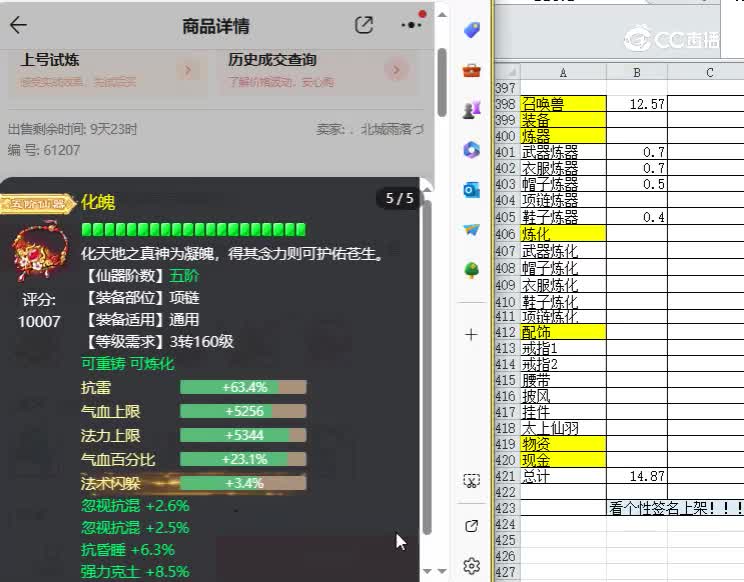
Task: Select column B header in spreadsheet
Action: click(x=637, y=73)
